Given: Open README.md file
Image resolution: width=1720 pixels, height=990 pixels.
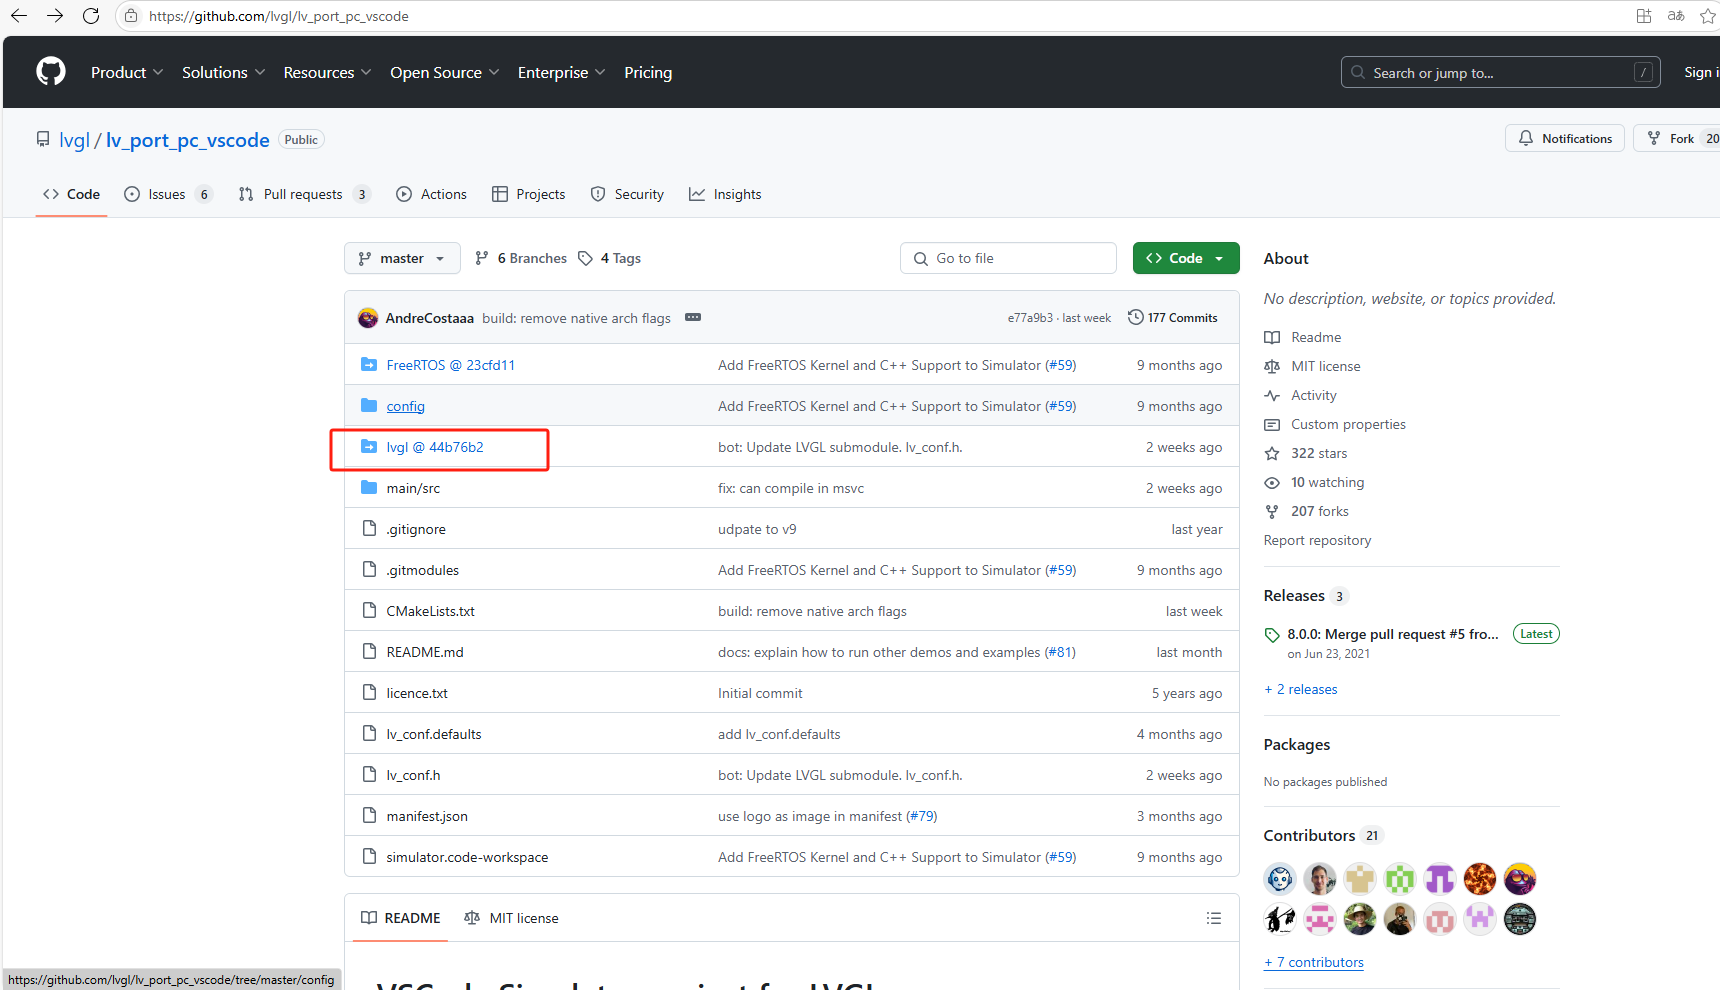Looking at the screenshot, I should [x=425, y=652].
